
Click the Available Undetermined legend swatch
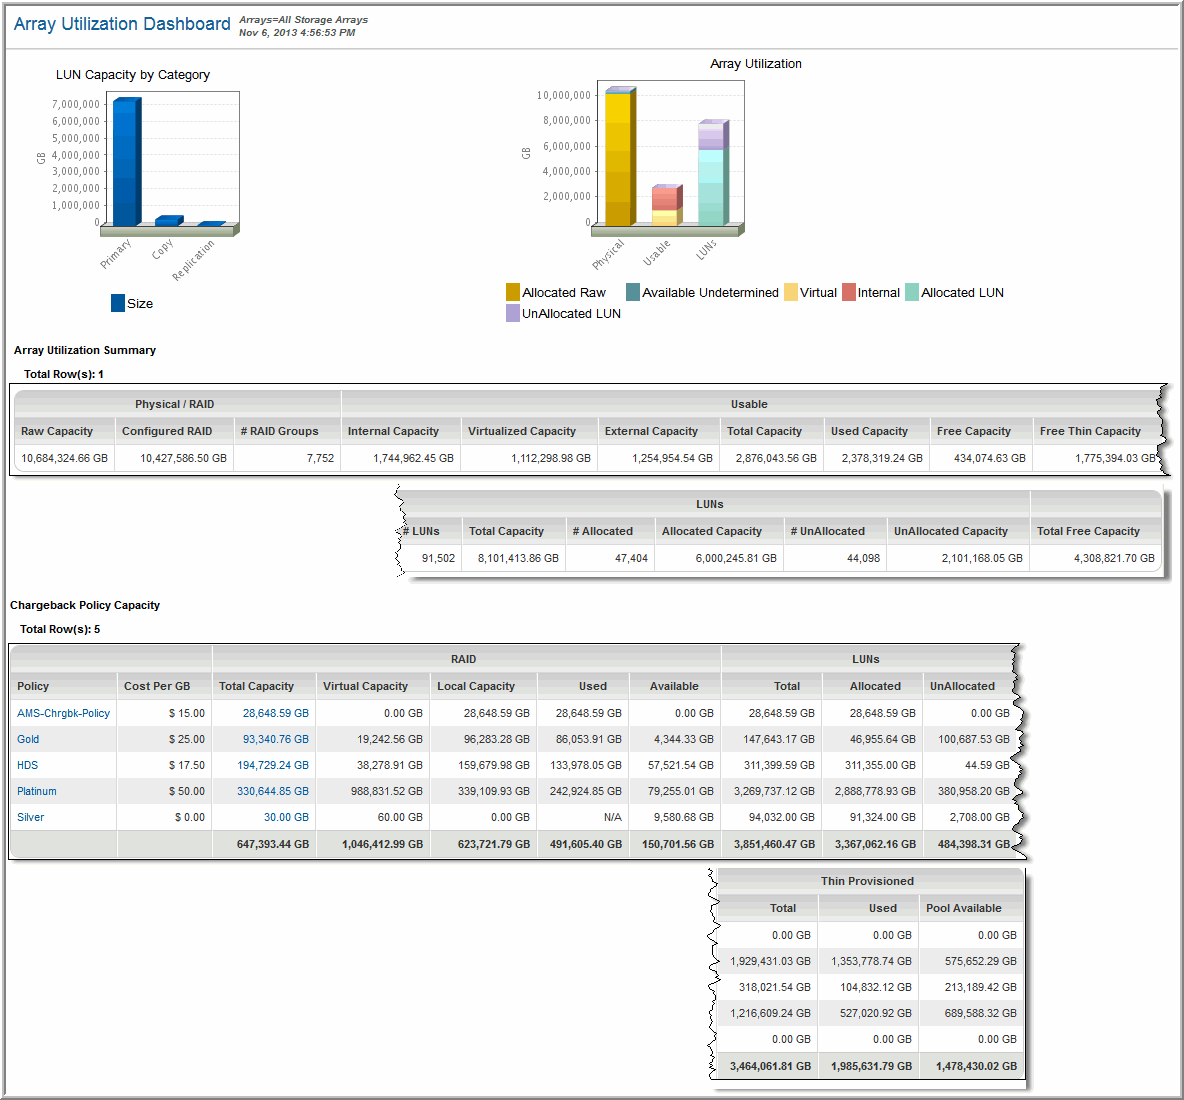click(x=633, y=293)
